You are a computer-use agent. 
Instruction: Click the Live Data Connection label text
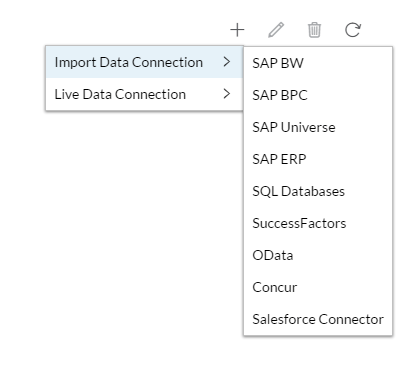[120, 94]
